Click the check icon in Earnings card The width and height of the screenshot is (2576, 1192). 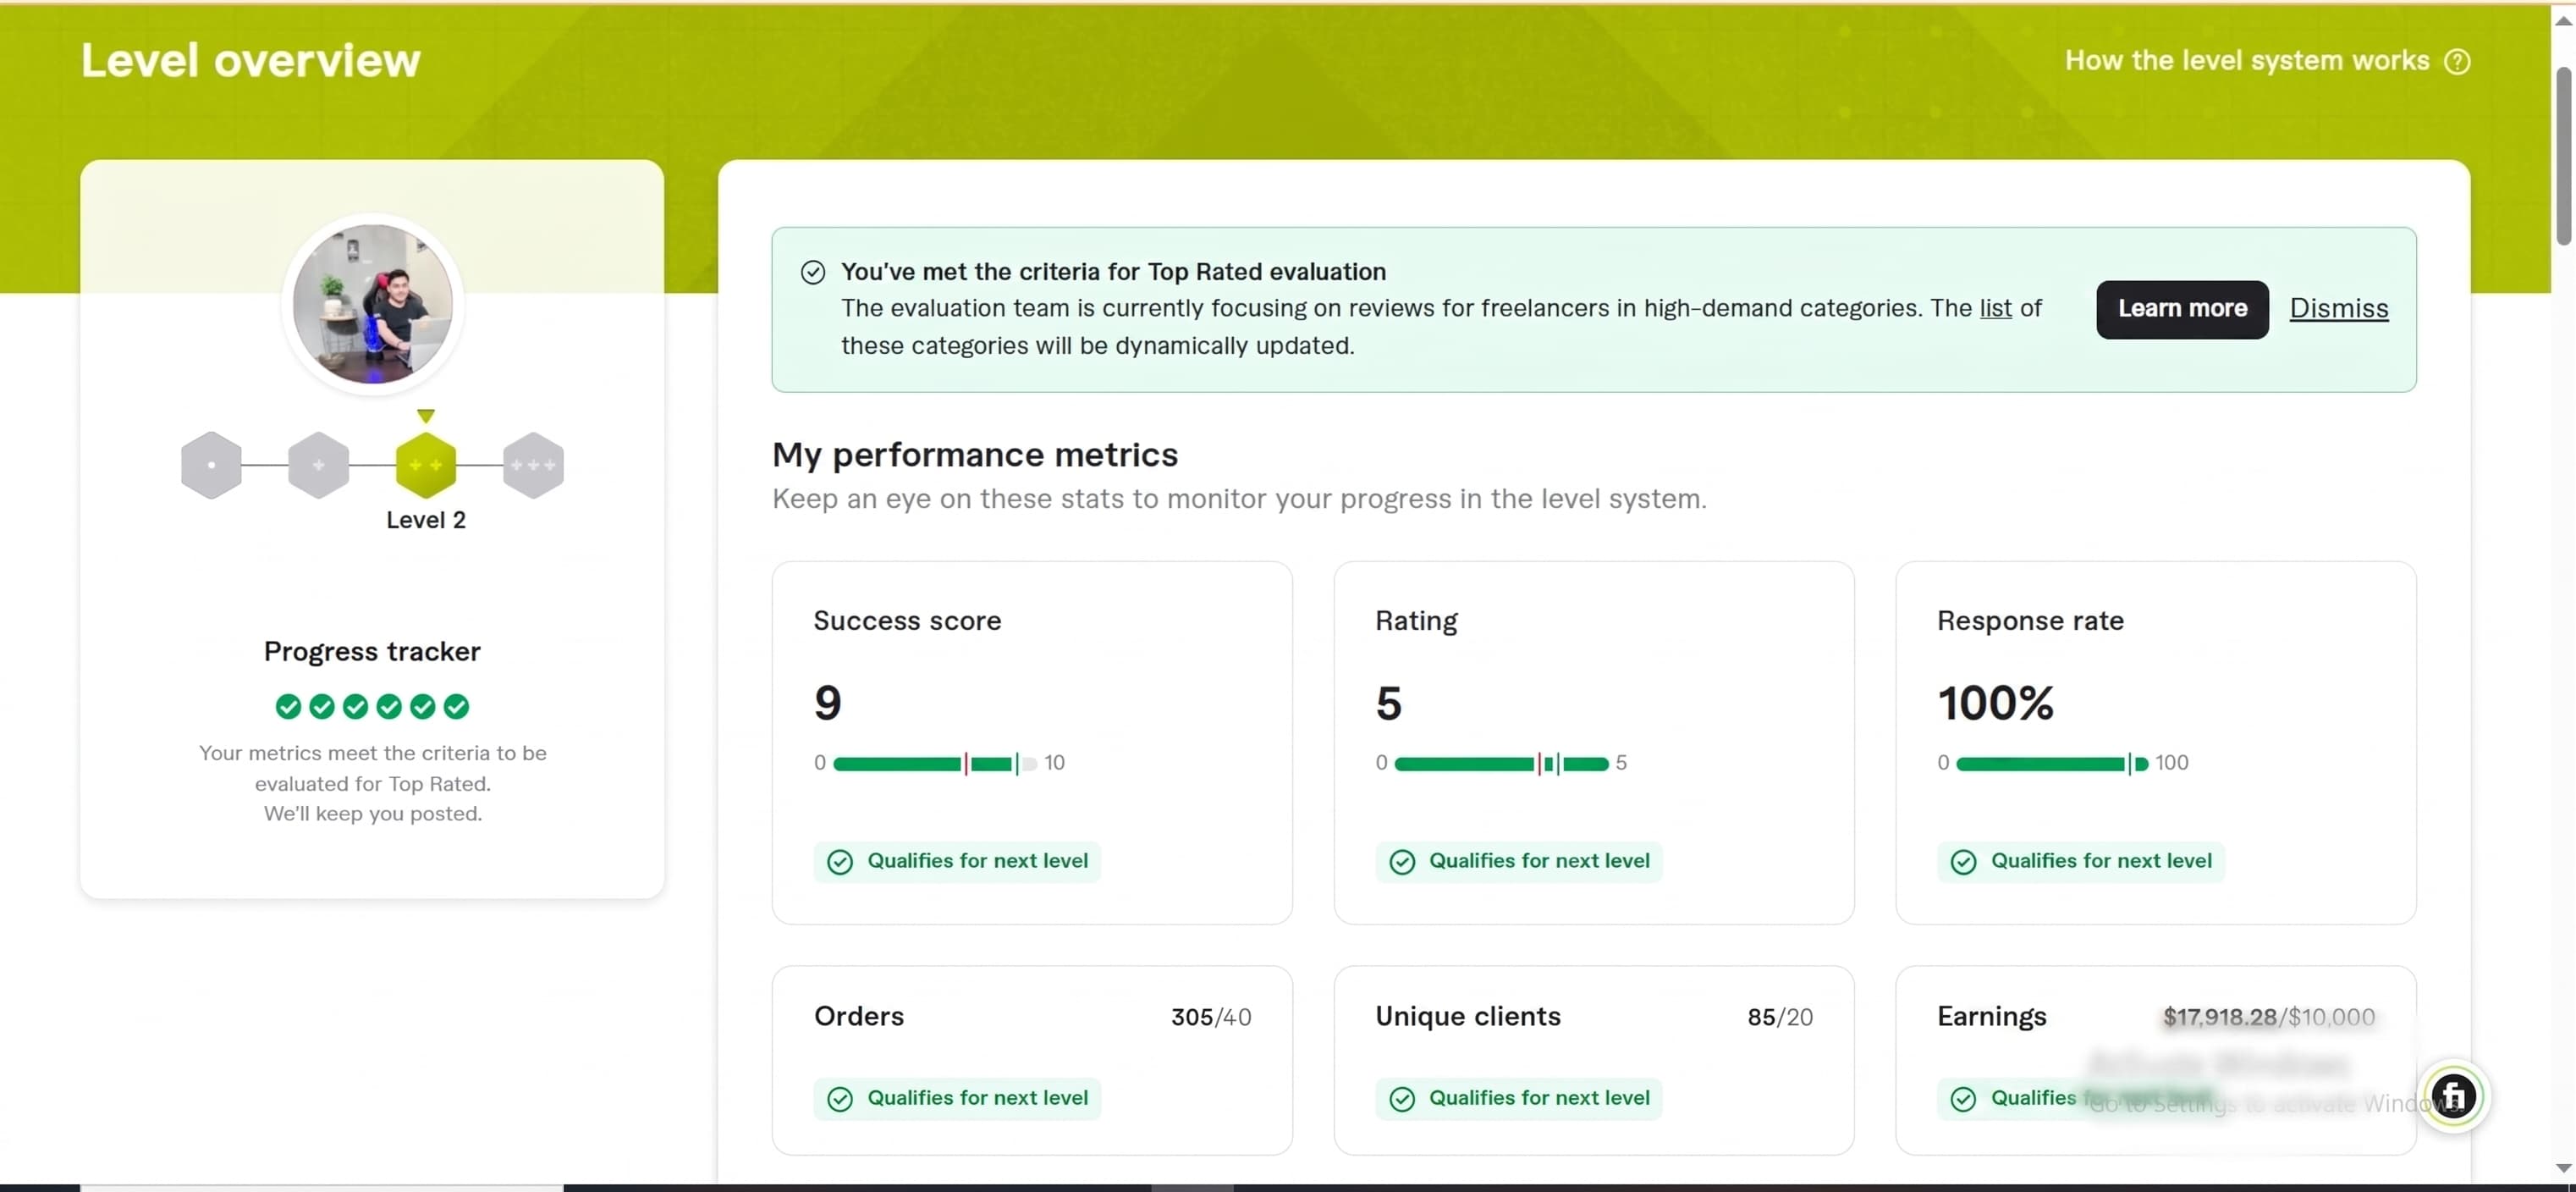click(1963, 1099)
